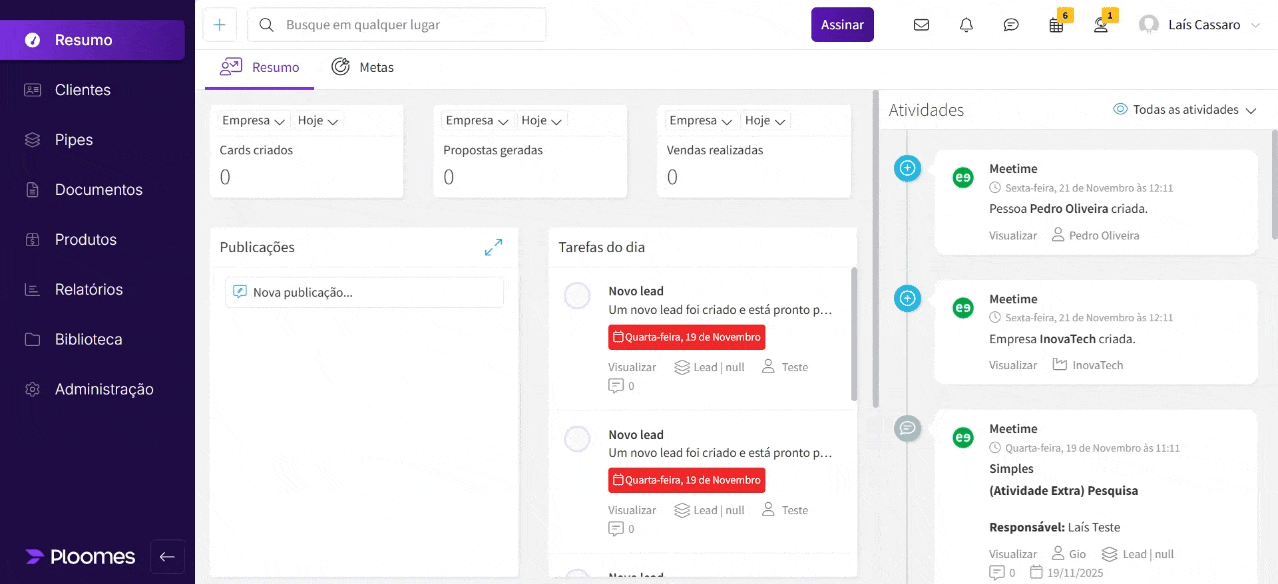The width and height of the screenshot is (1278, 584).
Task: Open the calendar icon with badge 6
Action: [x=1056, y=26]
